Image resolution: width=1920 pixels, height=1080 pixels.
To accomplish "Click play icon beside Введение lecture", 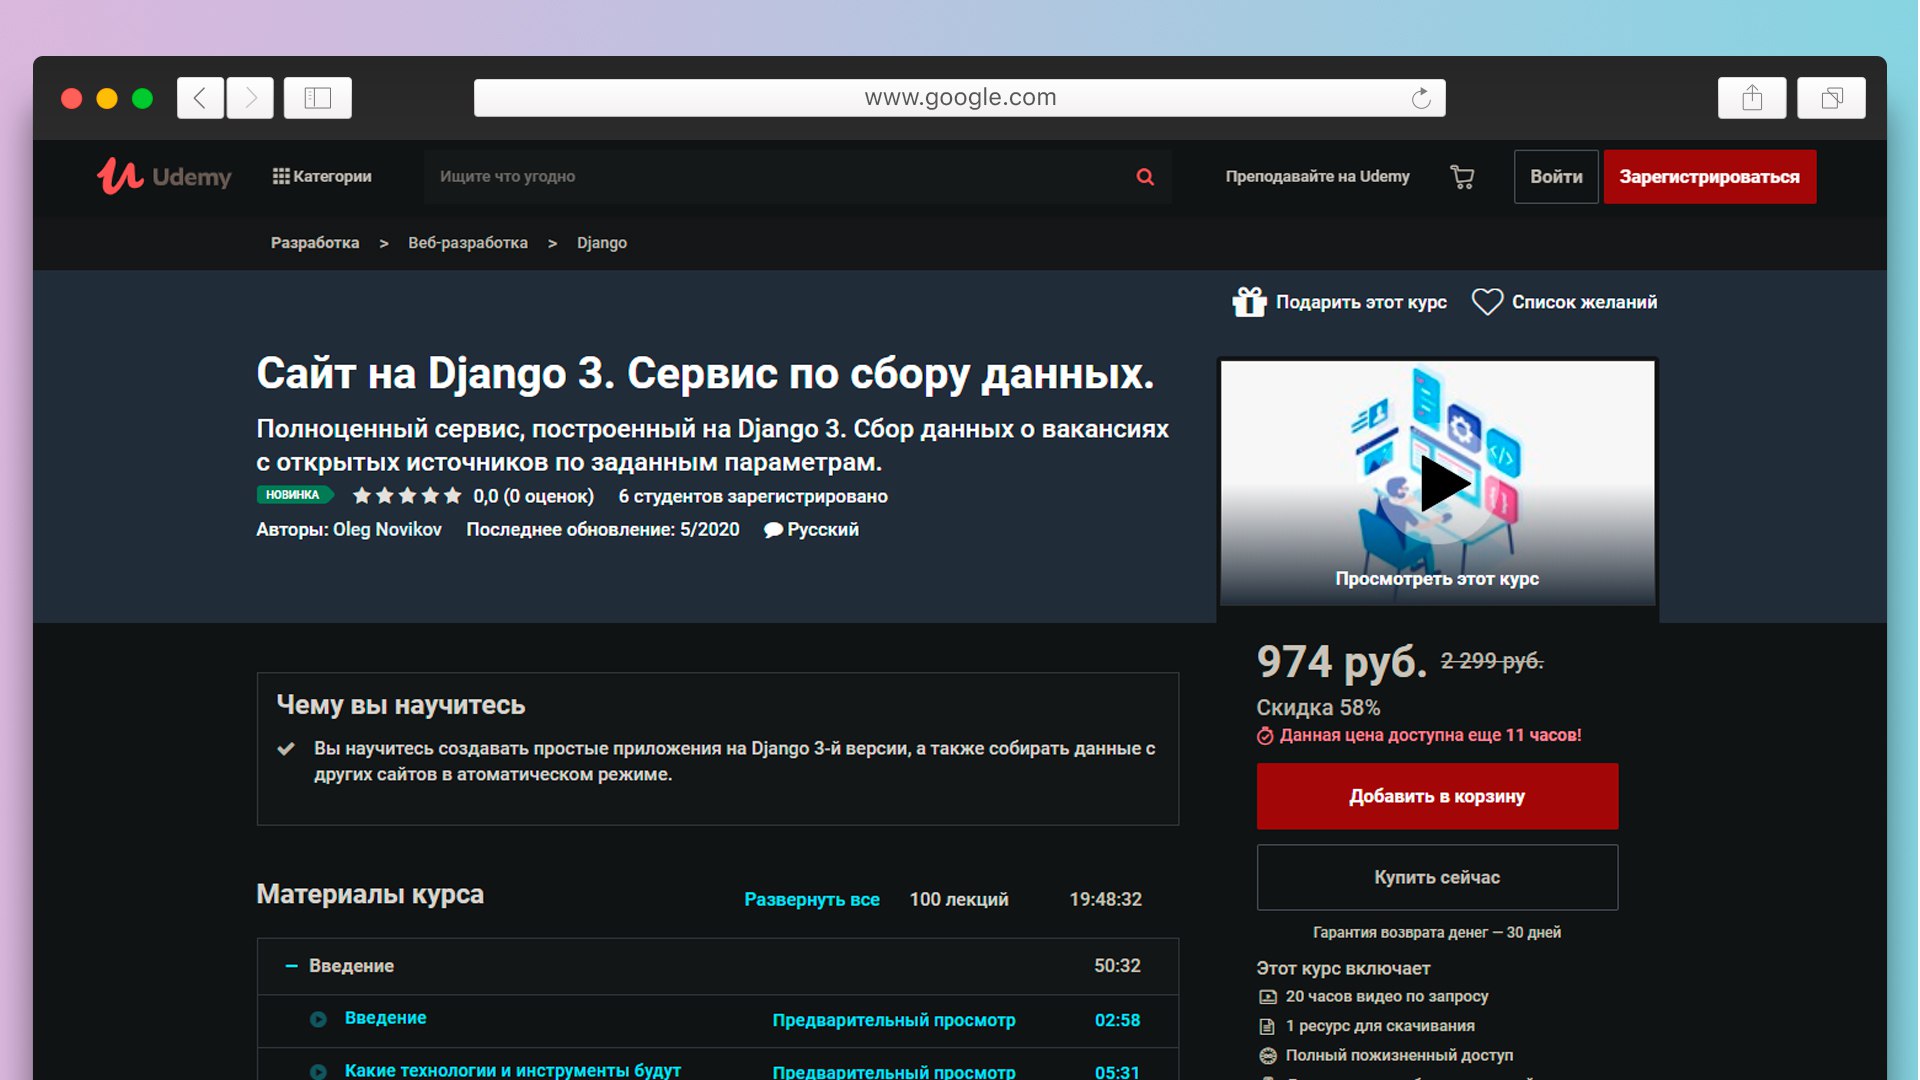I will [318, 1019].
